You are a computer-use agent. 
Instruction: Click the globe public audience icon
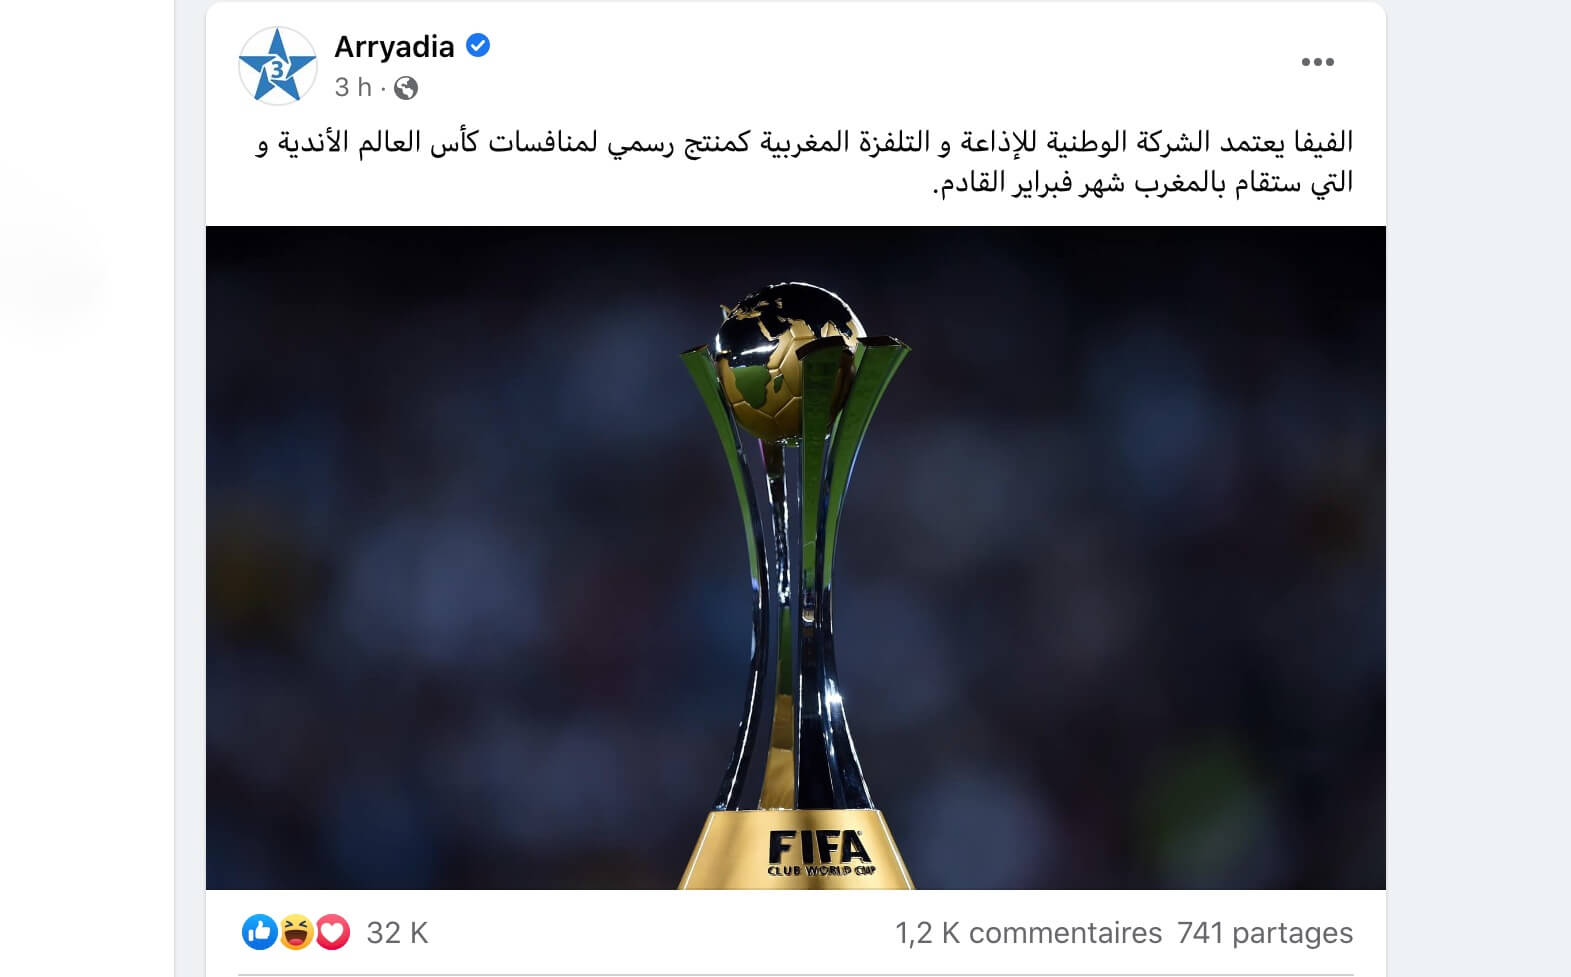click(x=406, y=88)
